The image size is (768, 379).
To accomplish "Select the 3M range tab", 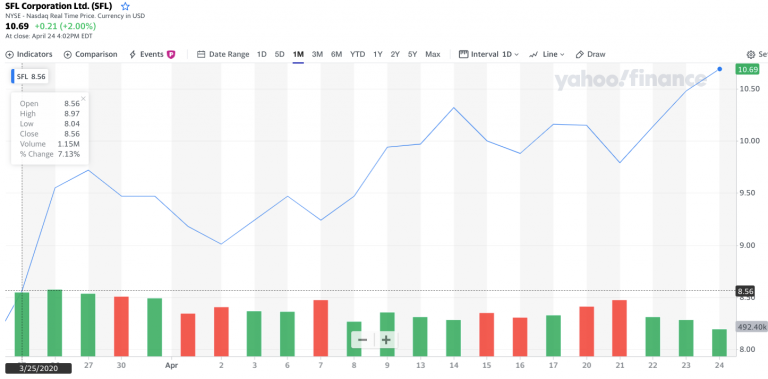I will click(x=317, y=54).
